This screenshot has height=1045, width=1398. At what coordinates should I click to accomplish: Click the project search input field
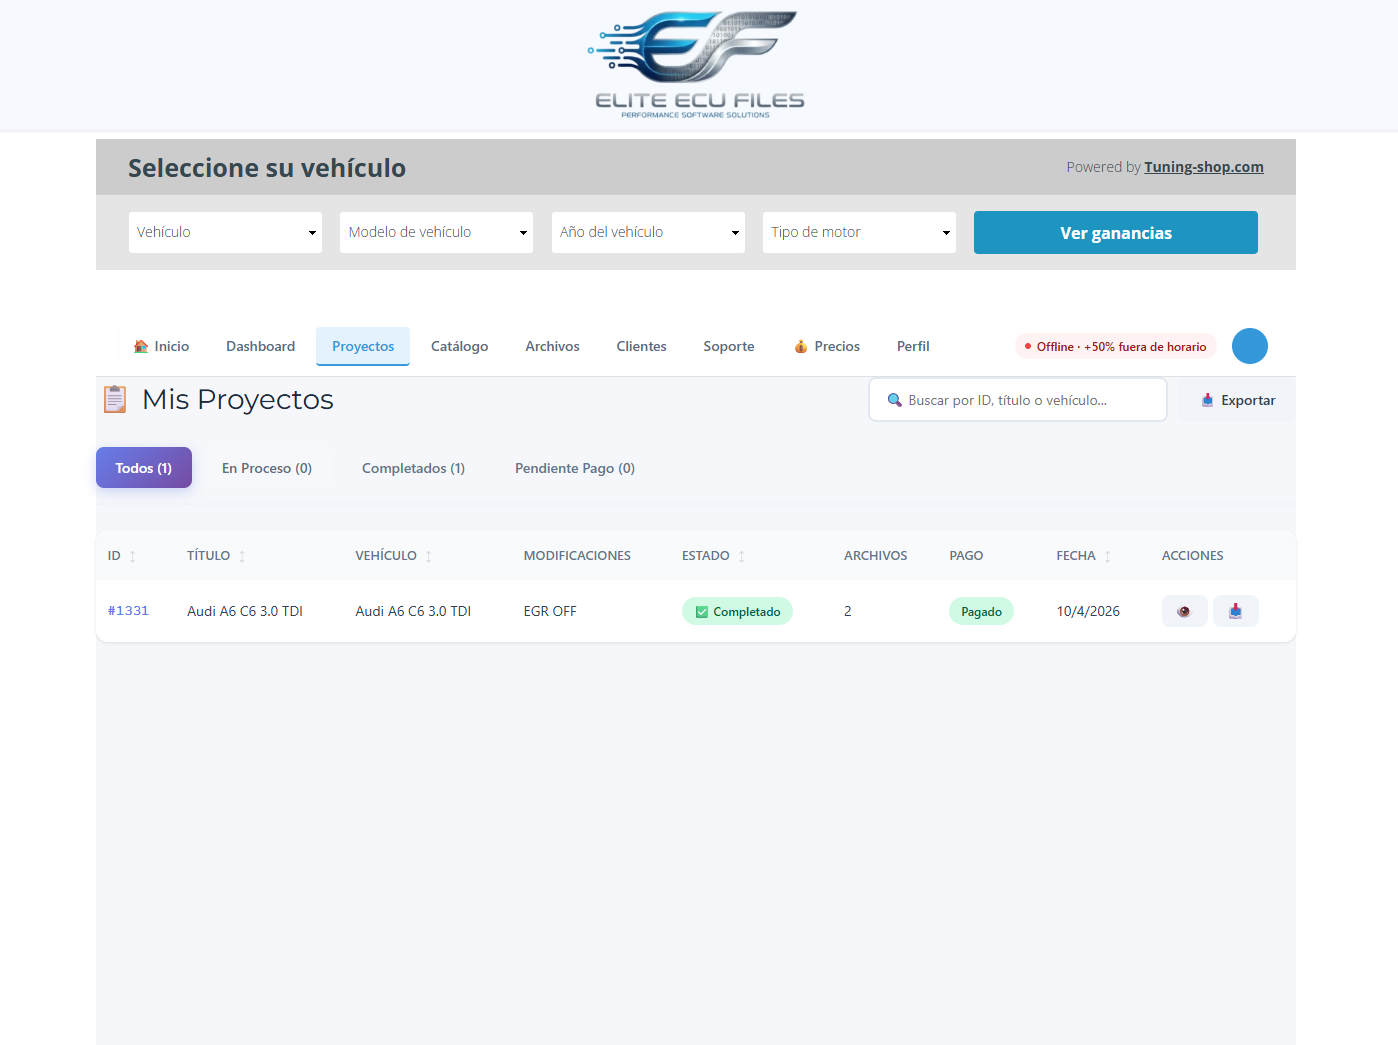[x=1020, y=400]
